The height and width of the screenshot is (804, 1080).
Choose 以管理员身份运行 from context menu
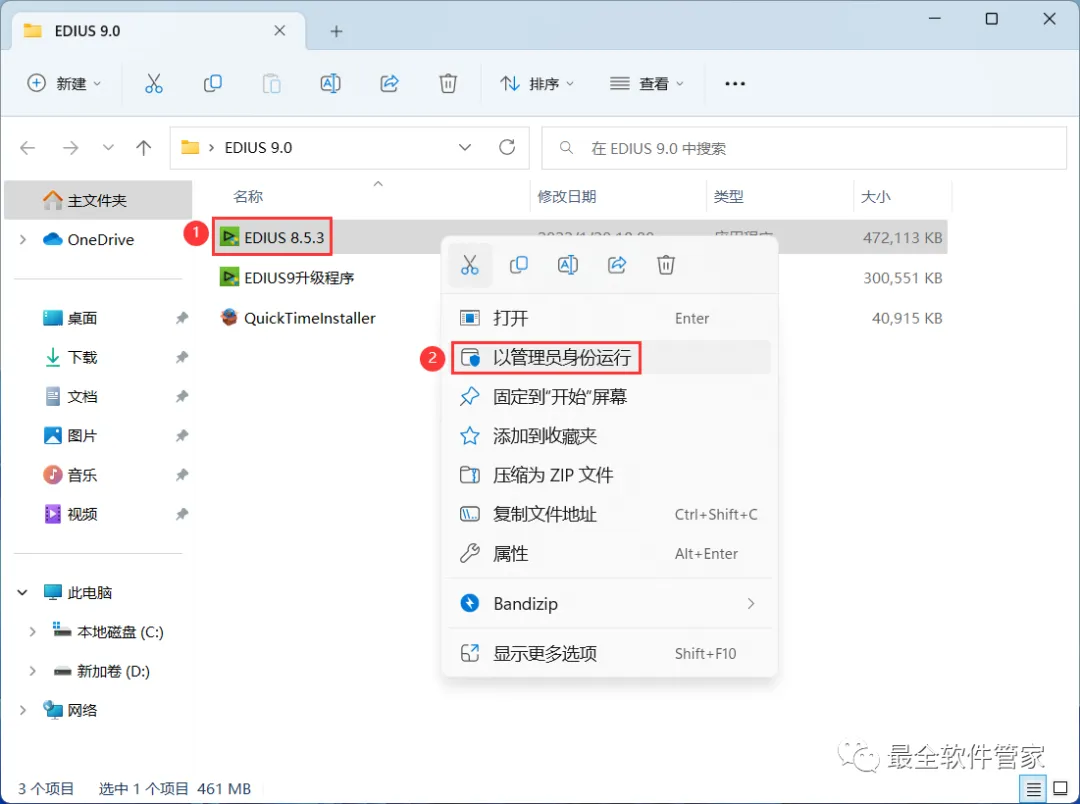(609, 358)
